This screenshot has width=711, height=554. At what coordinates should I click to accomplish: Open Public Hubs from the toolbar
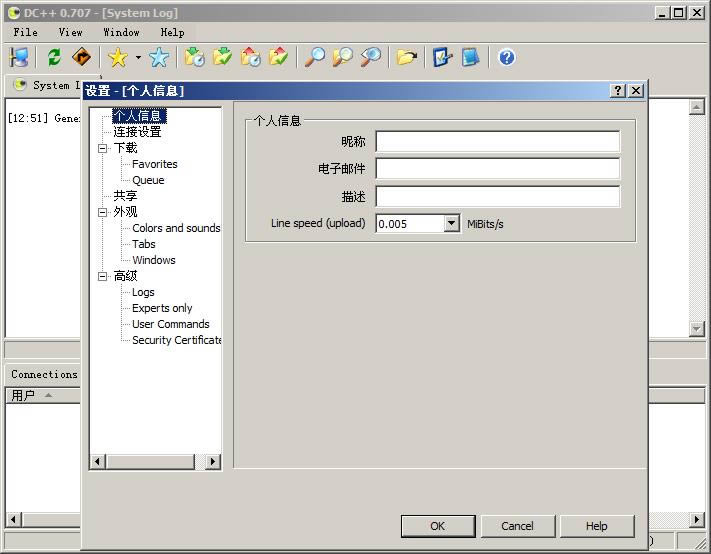[19, 58]
